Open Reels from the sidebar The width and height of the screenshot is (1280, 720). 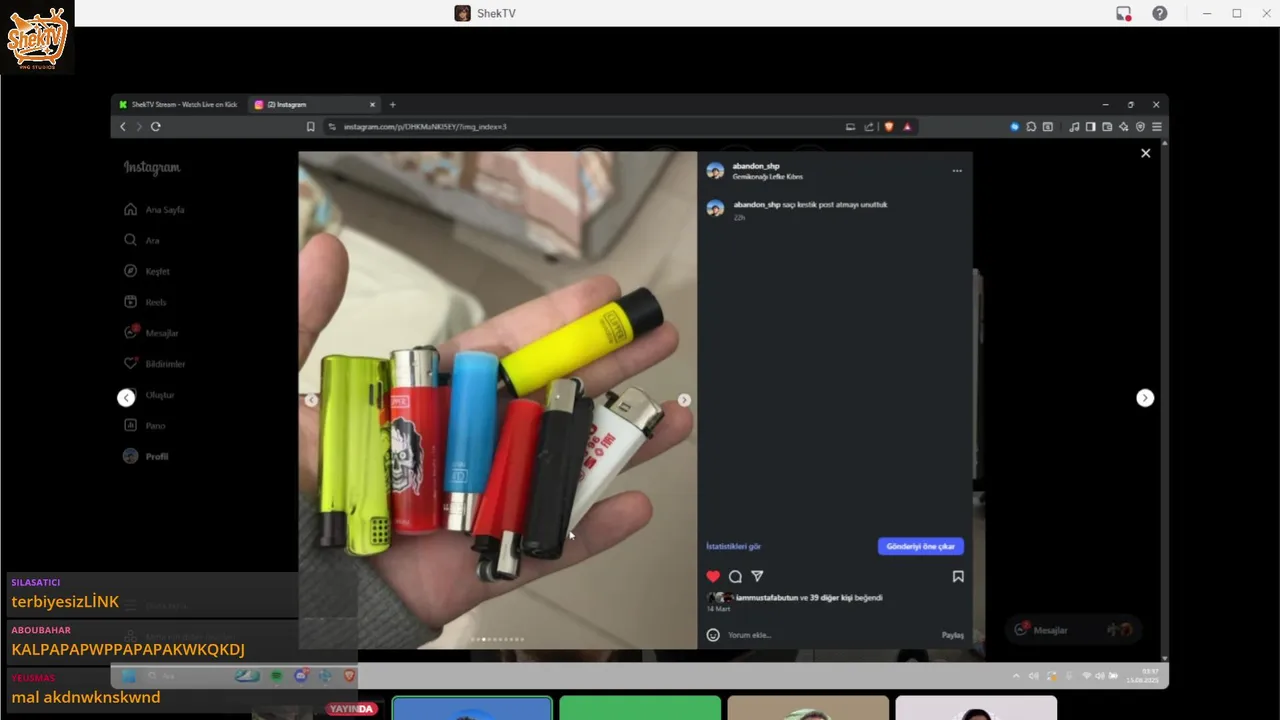pyautogui.click(x=145, y=302)
